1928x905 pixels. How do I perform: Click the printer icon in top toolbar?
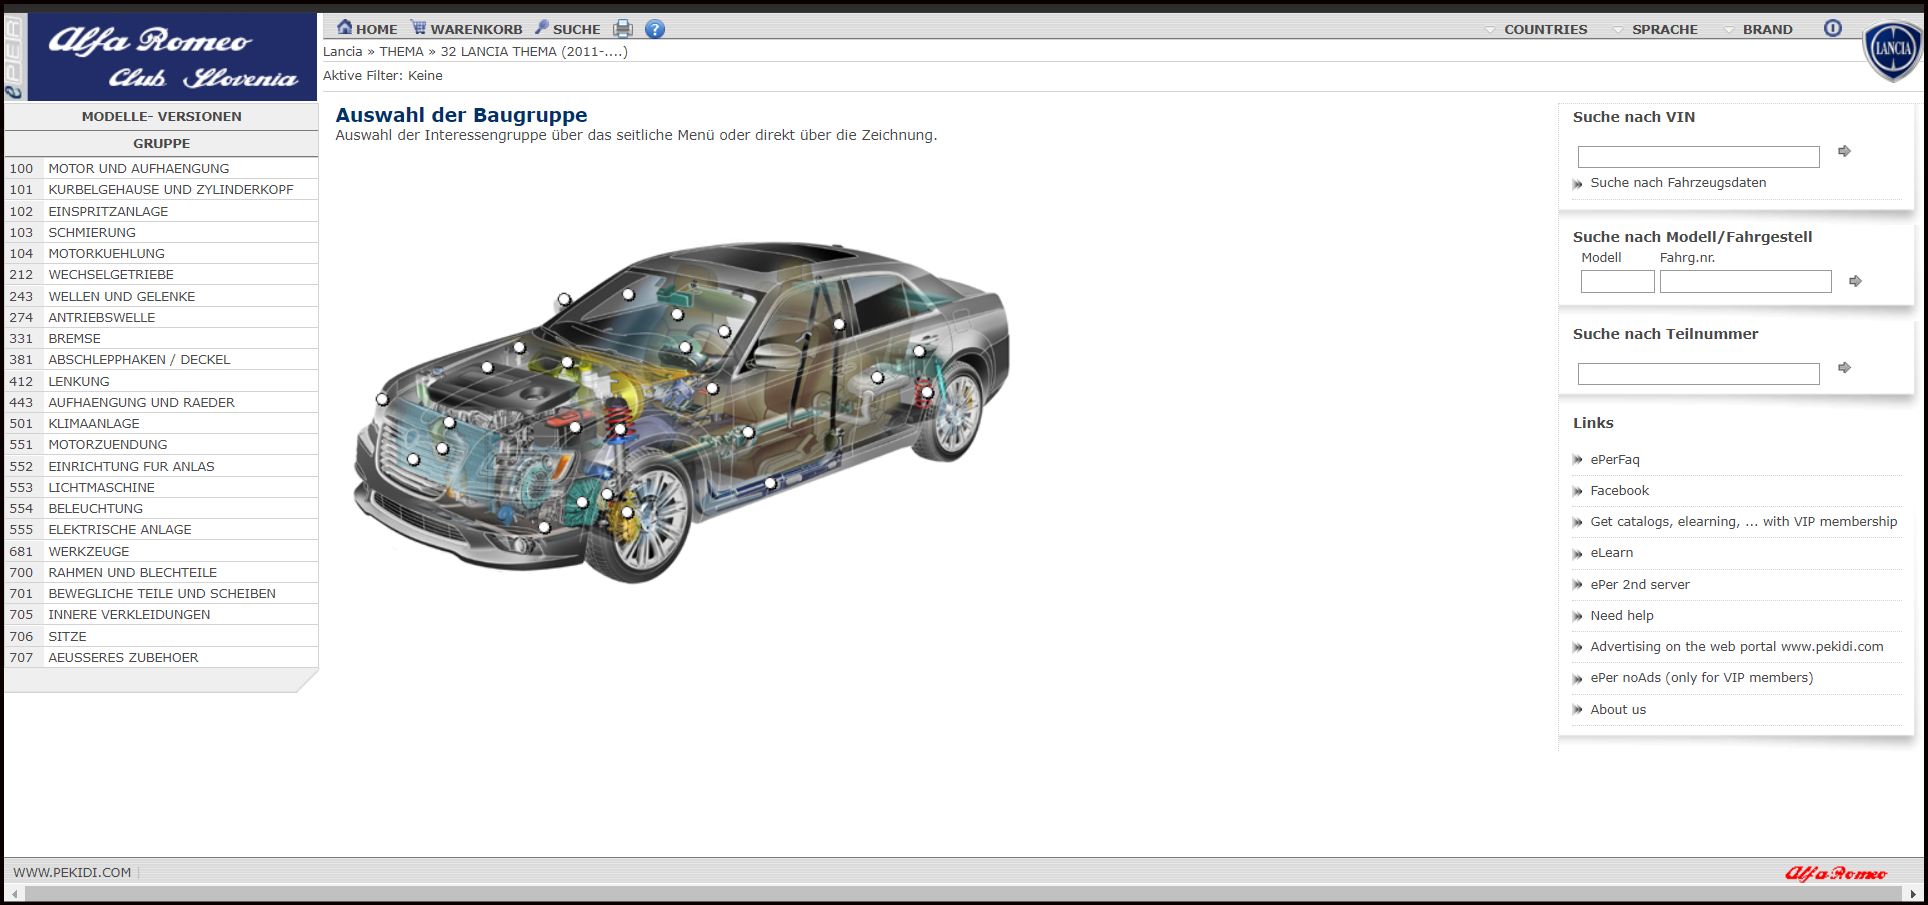[x=623, y=29]
